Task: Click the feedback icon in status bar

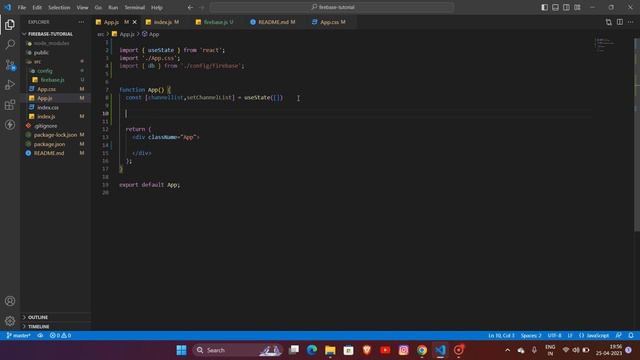Action: (619, 336)
